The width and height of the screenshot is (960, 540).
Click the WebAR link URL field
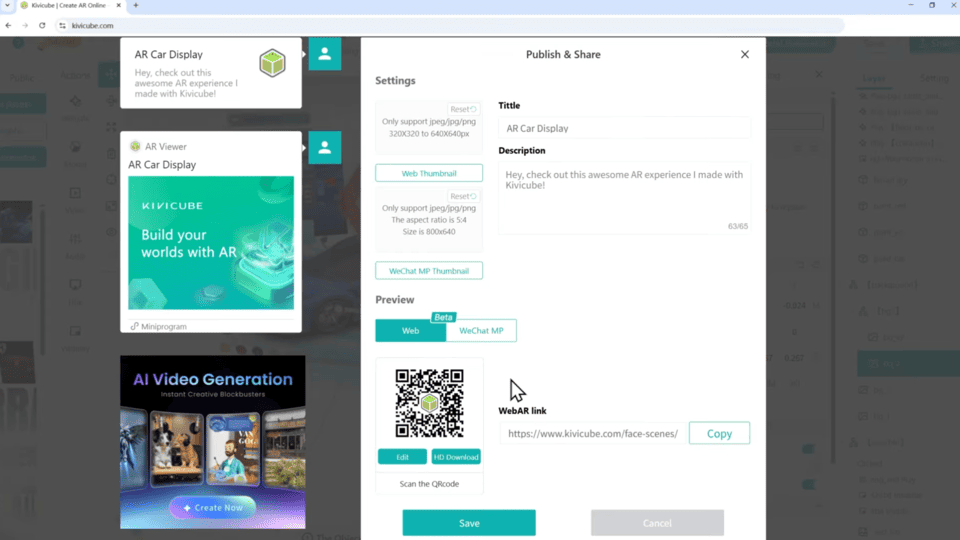click(x=593, y=433)
